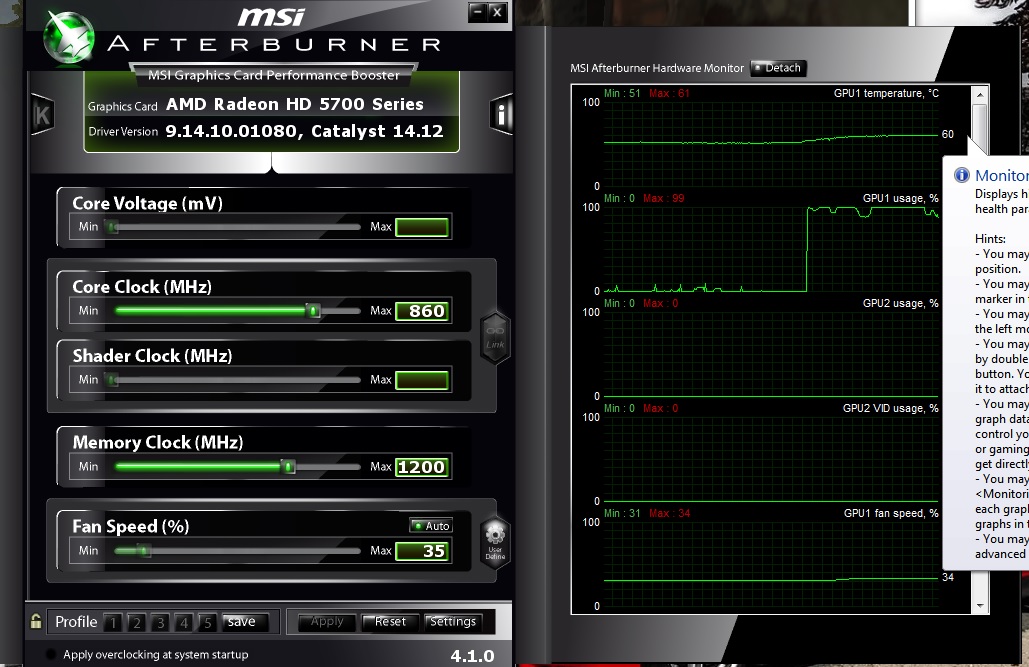Select profile slot 2

(136, 622)
